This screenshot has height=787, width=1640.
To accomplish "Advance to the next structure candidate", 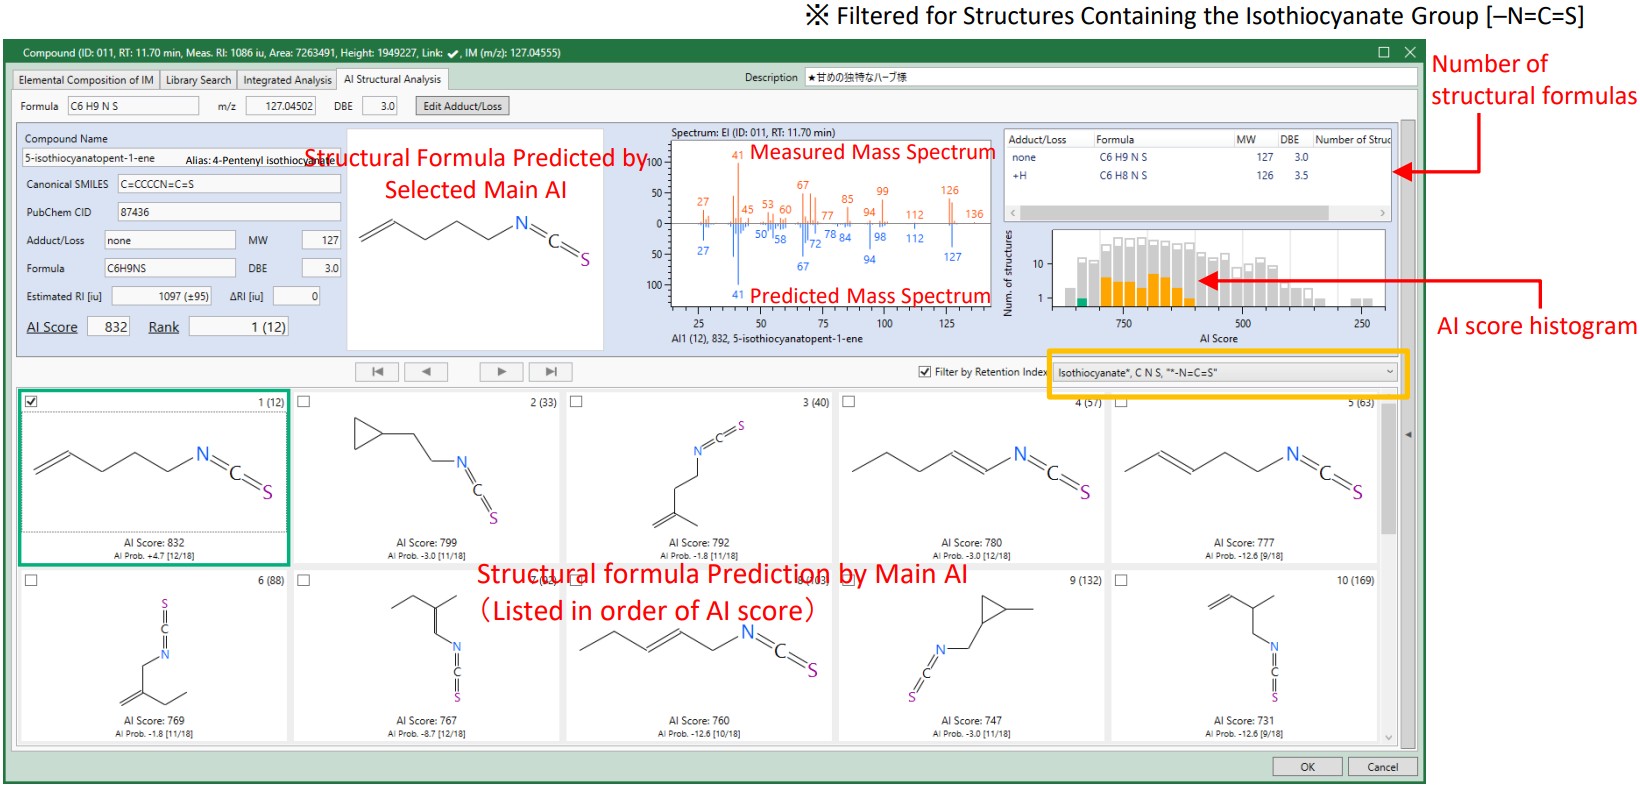I will coord(501,372).
